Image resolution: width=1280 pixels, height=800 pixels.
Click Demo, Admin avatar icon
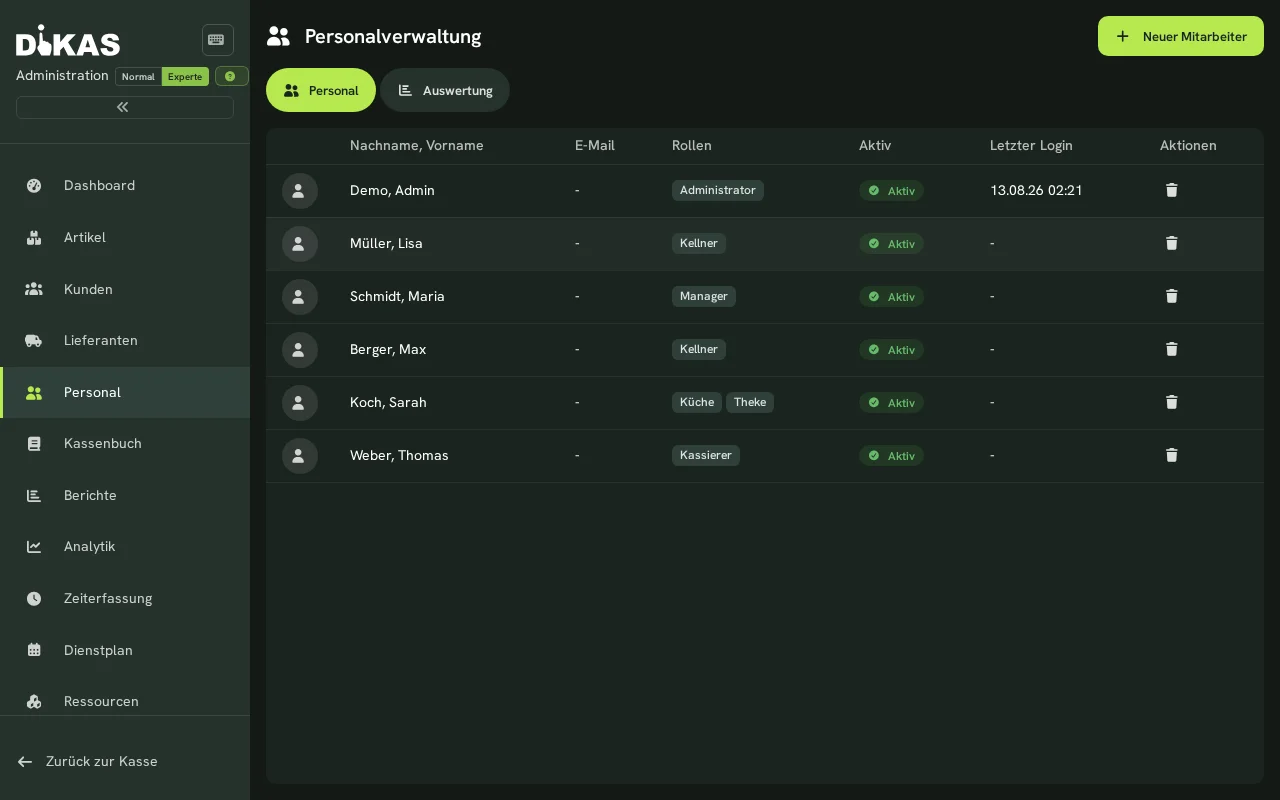pyautogui.click(x=300, y=191)
